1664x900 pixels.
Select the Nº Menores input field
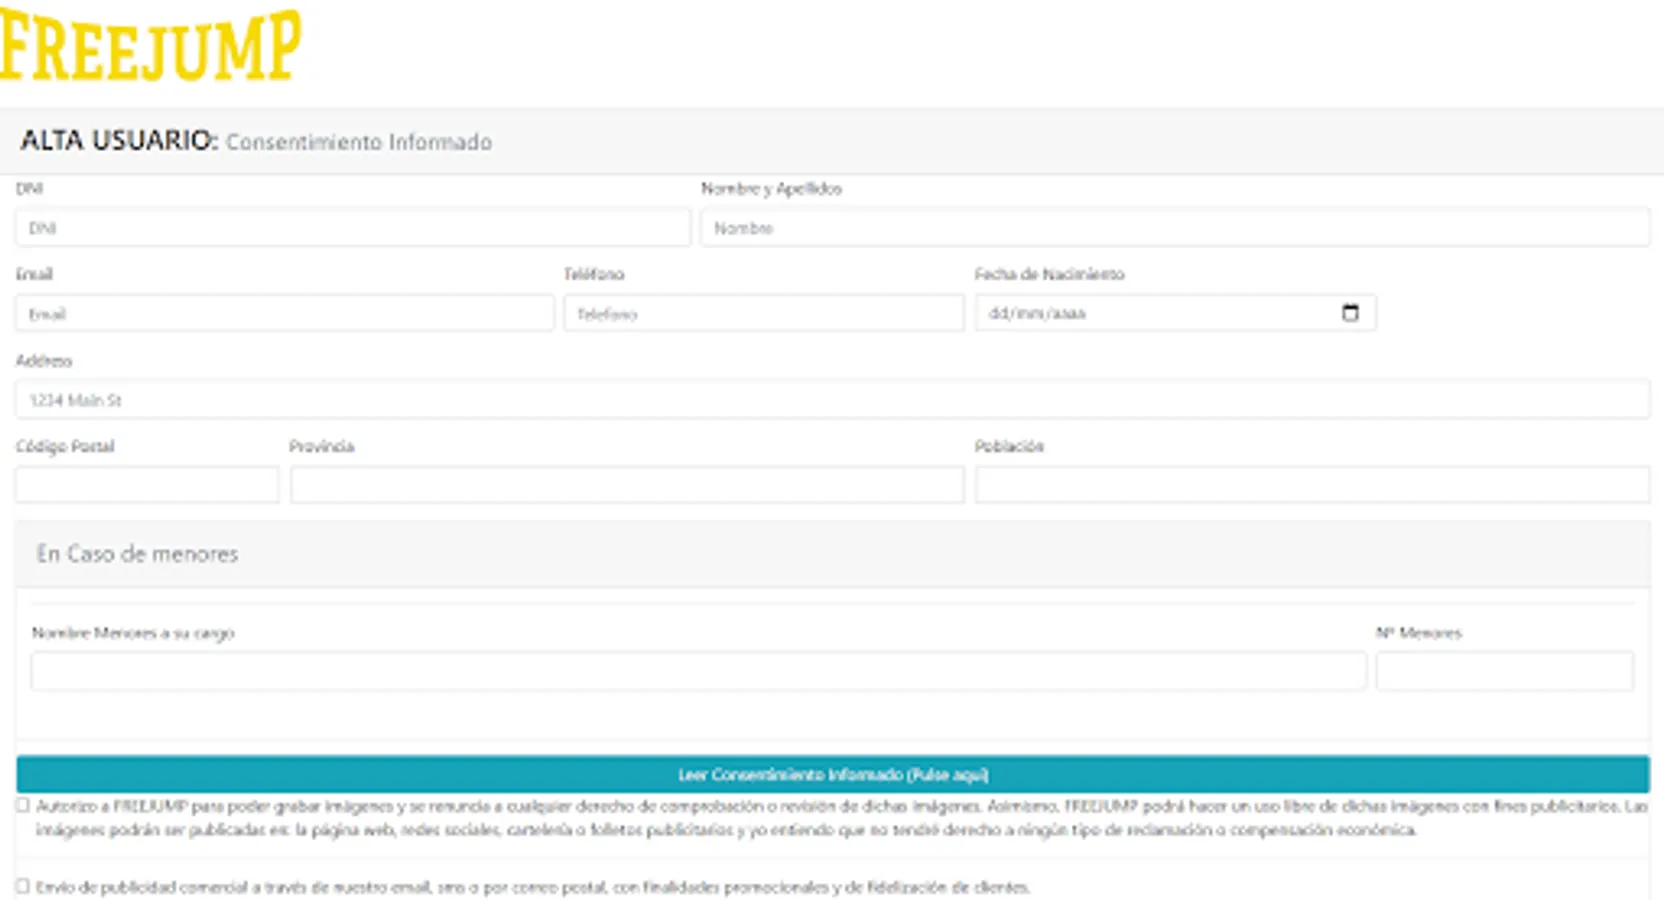click(x=1505, y=671)
